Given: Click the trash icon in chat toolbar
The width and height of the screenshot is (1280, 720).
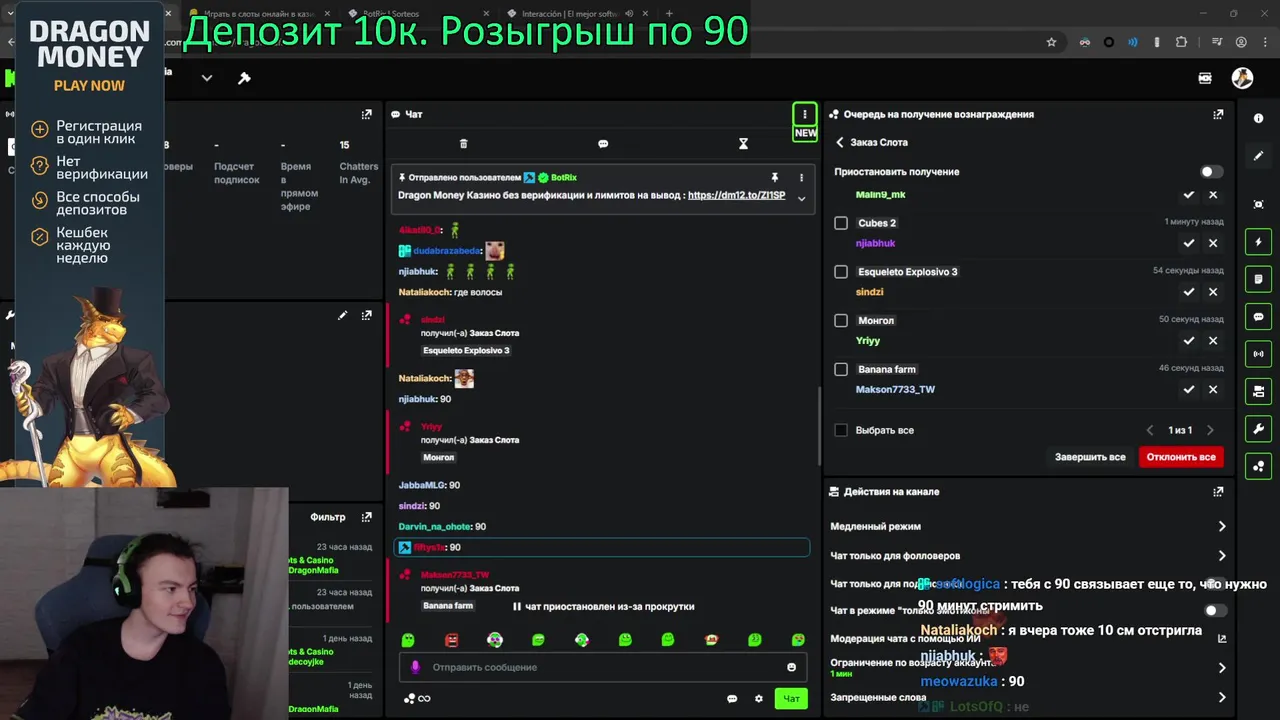Looking at the screenshot, I should pyautogui.click(x=463, y=144).
